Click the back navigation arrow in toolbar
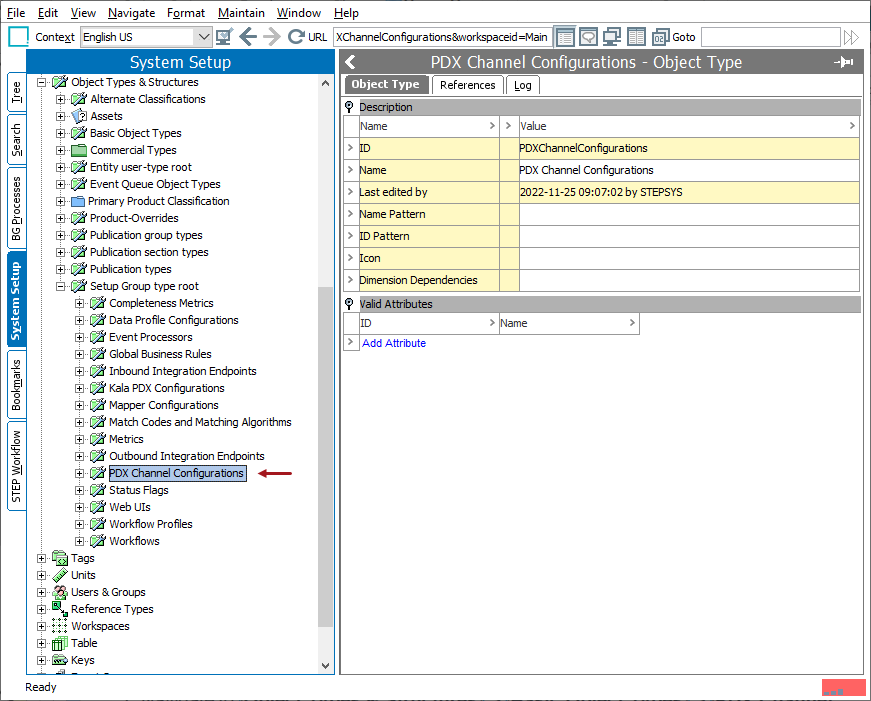 pos(248,37)
